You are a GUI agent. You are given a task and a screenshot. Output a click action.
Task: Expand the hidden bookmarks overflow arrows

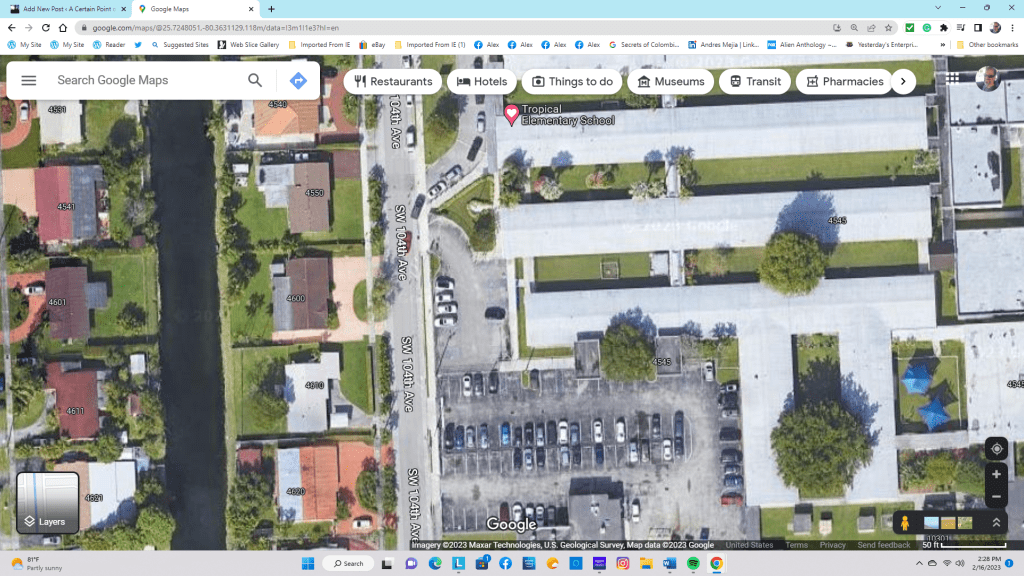click(943, 45)
